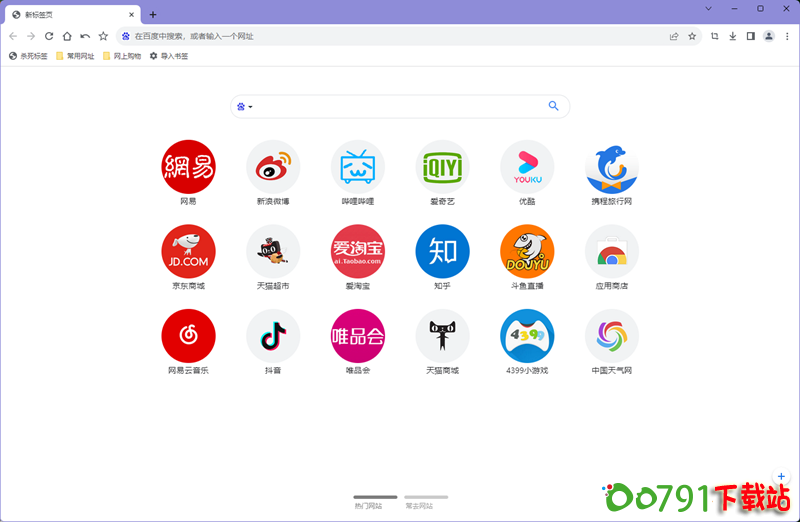Image resolution: width=800 pixels, height=522 pixels.
Task: Add a new site shortcut
Action: [781, 477]
